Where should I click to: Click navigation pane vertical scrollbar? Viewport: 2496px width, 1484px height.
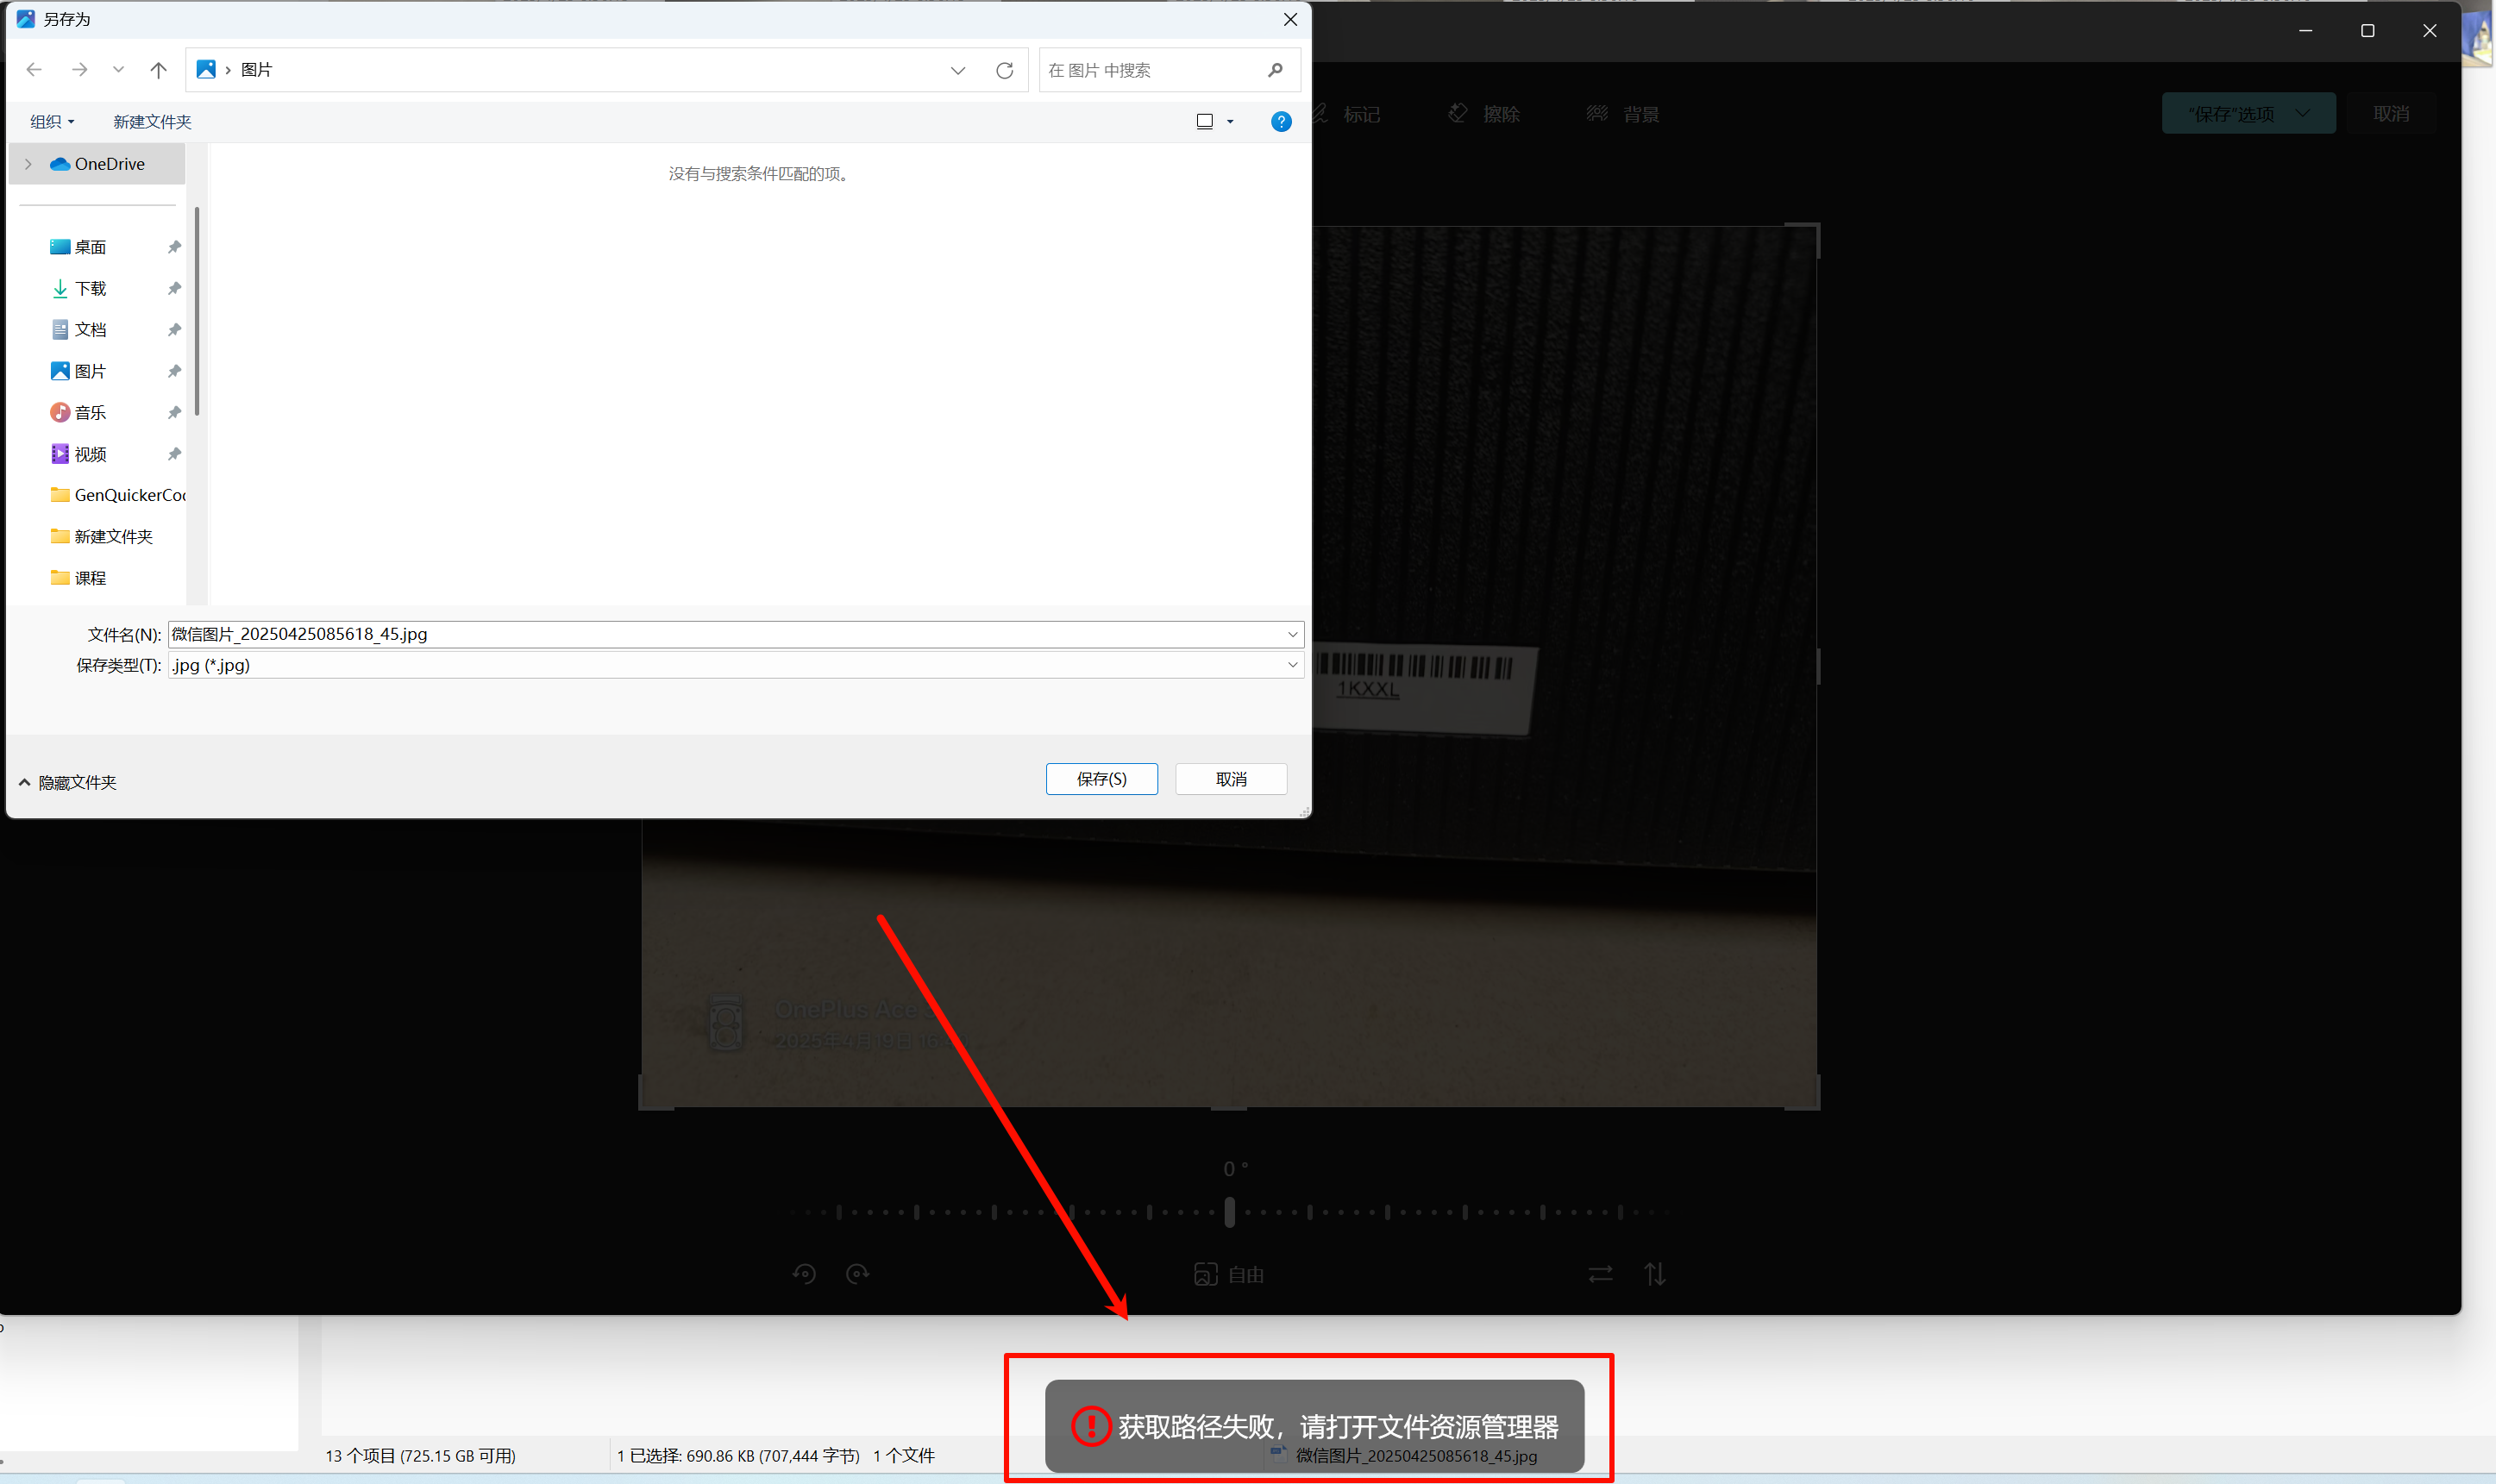tap(197, 312)
